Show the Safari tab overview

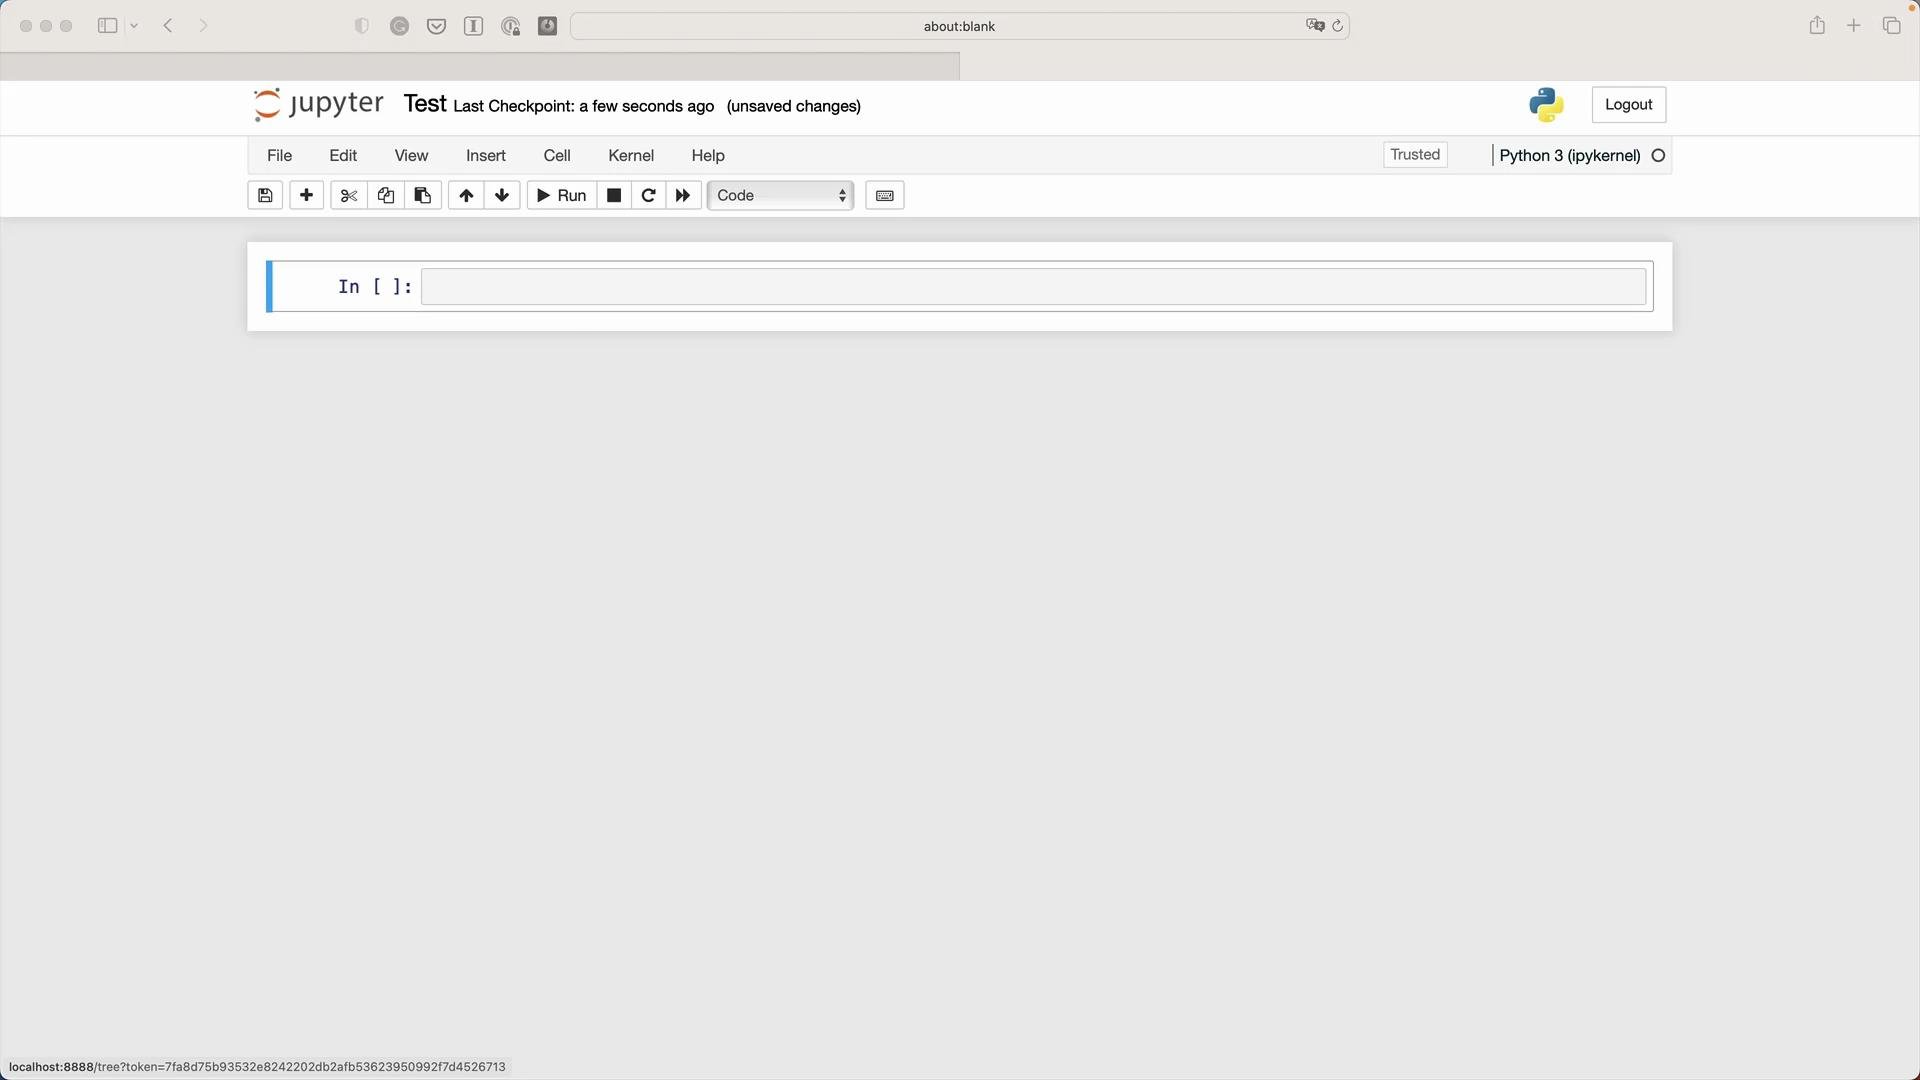[x=1891, y=26]
